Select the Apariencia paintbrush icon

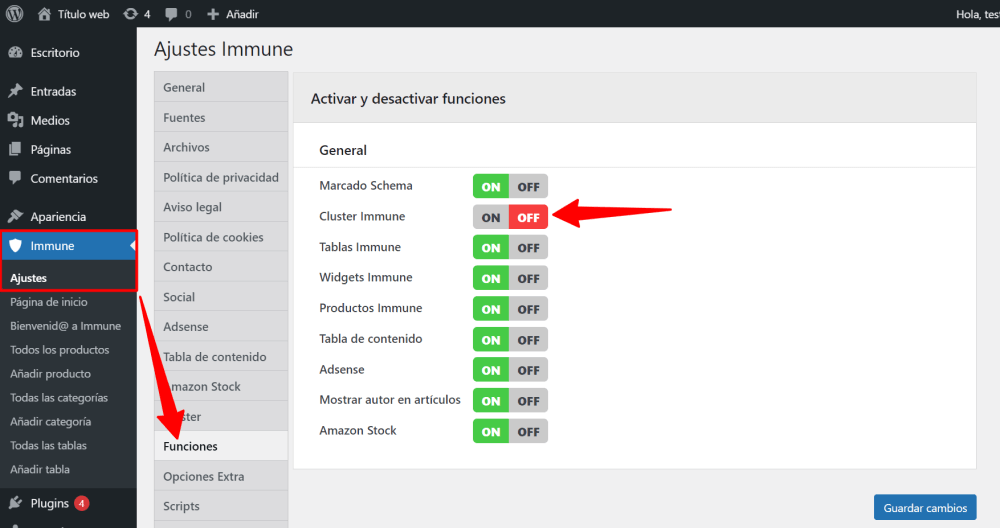15,216
